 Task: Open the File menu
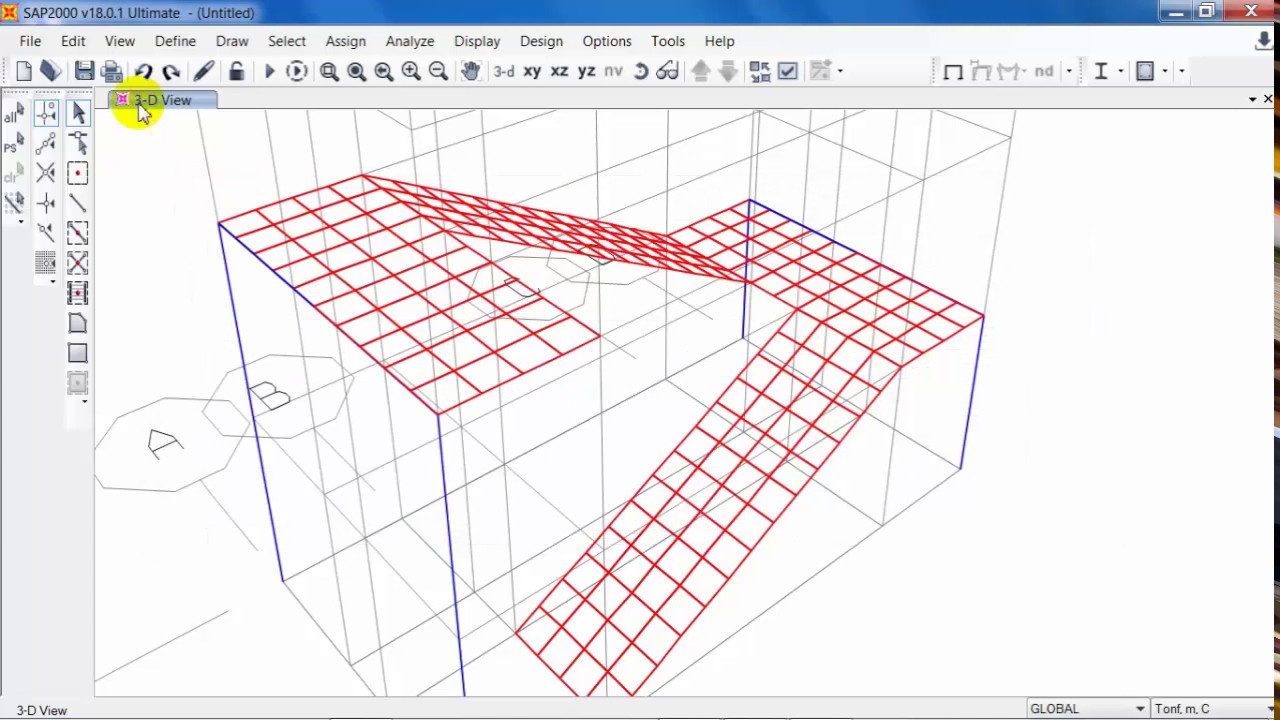tap(30, 41)
